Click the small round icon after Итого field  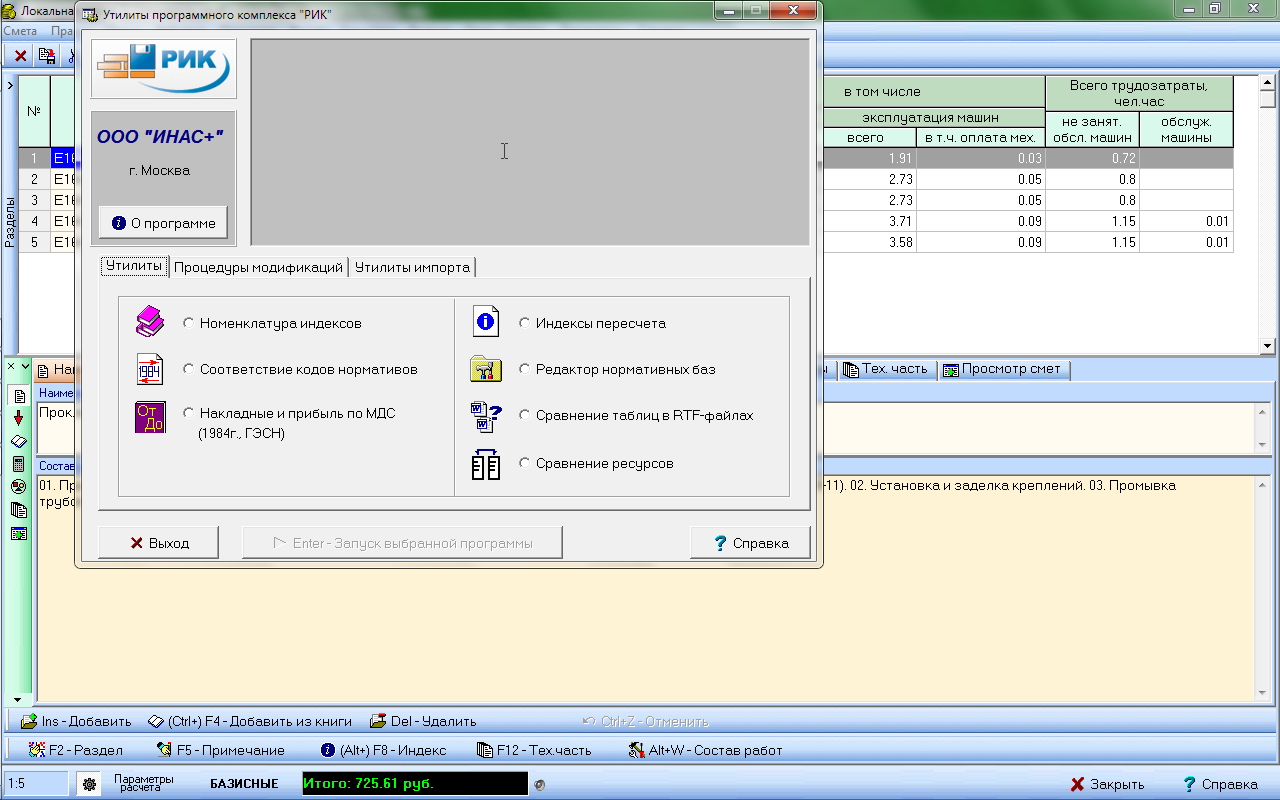(x=540, y=785)
